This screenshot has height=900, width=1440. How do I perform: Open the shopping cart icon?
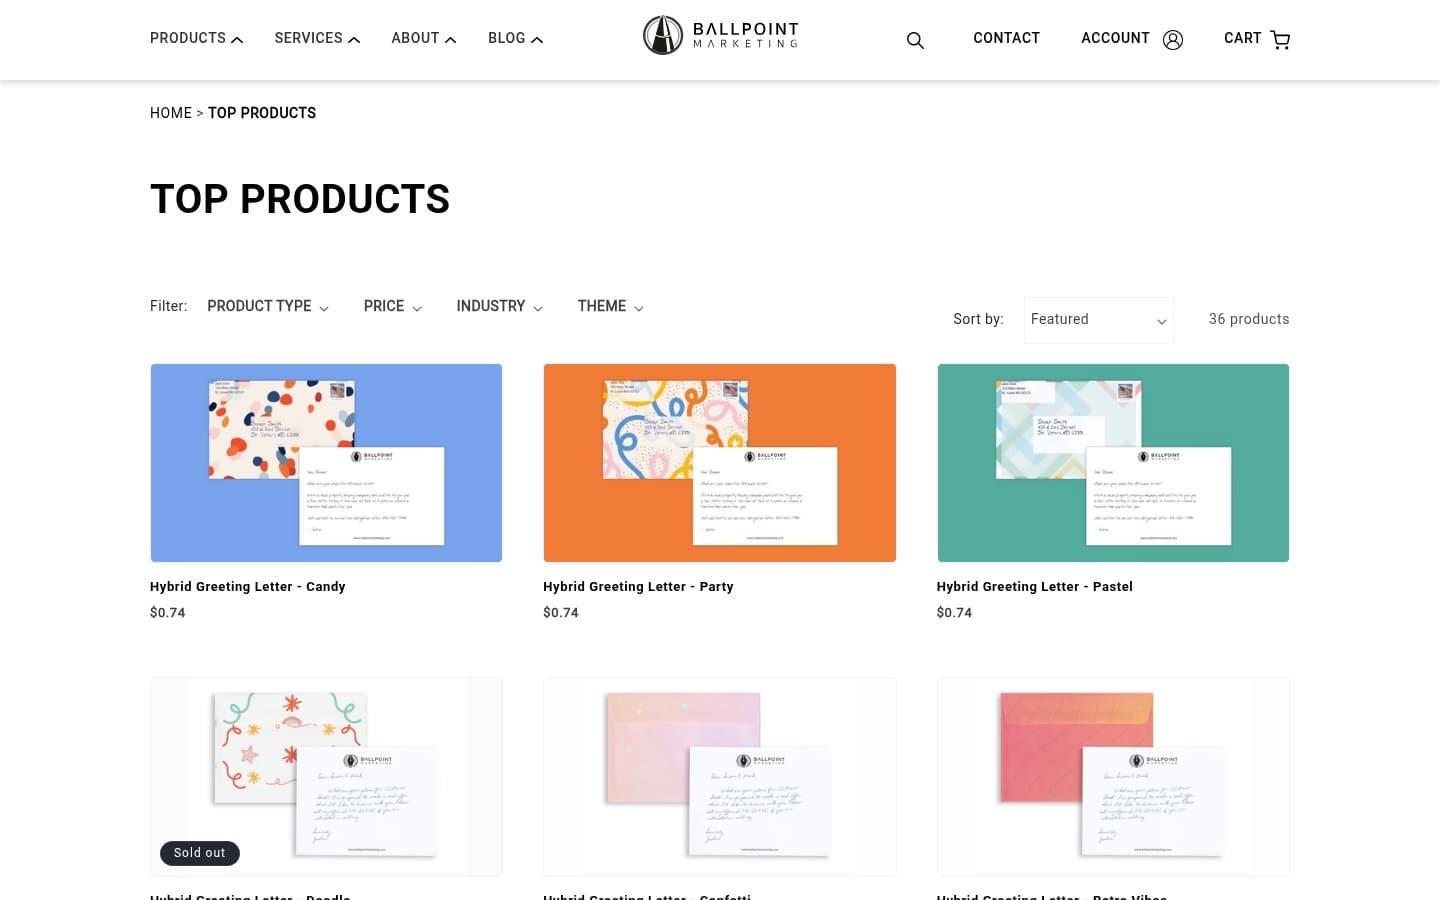(1280, 40)
